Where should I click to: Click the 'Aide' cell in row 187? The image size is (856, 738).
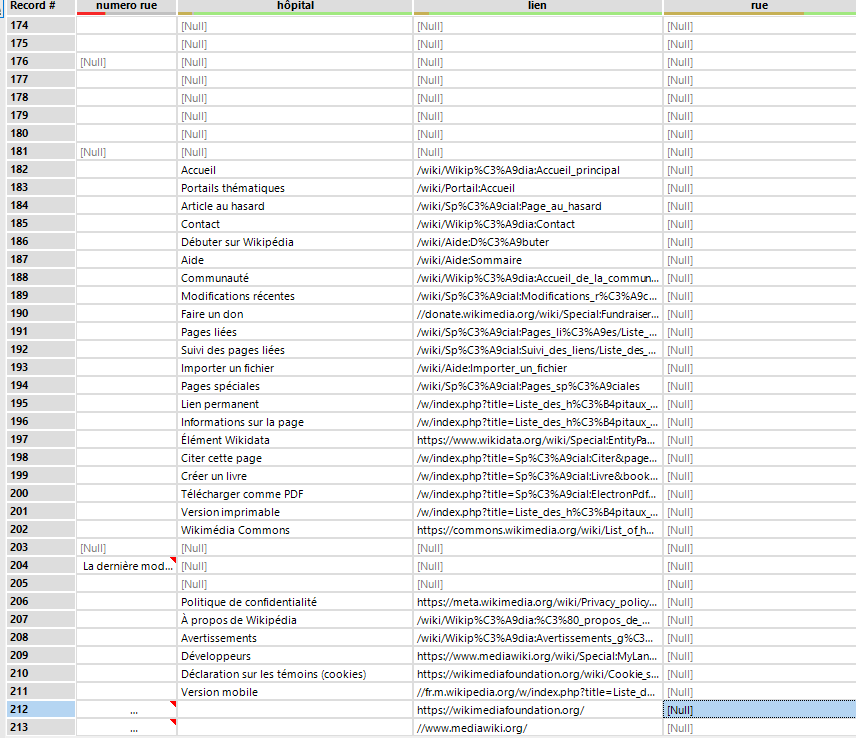point(295,260)
